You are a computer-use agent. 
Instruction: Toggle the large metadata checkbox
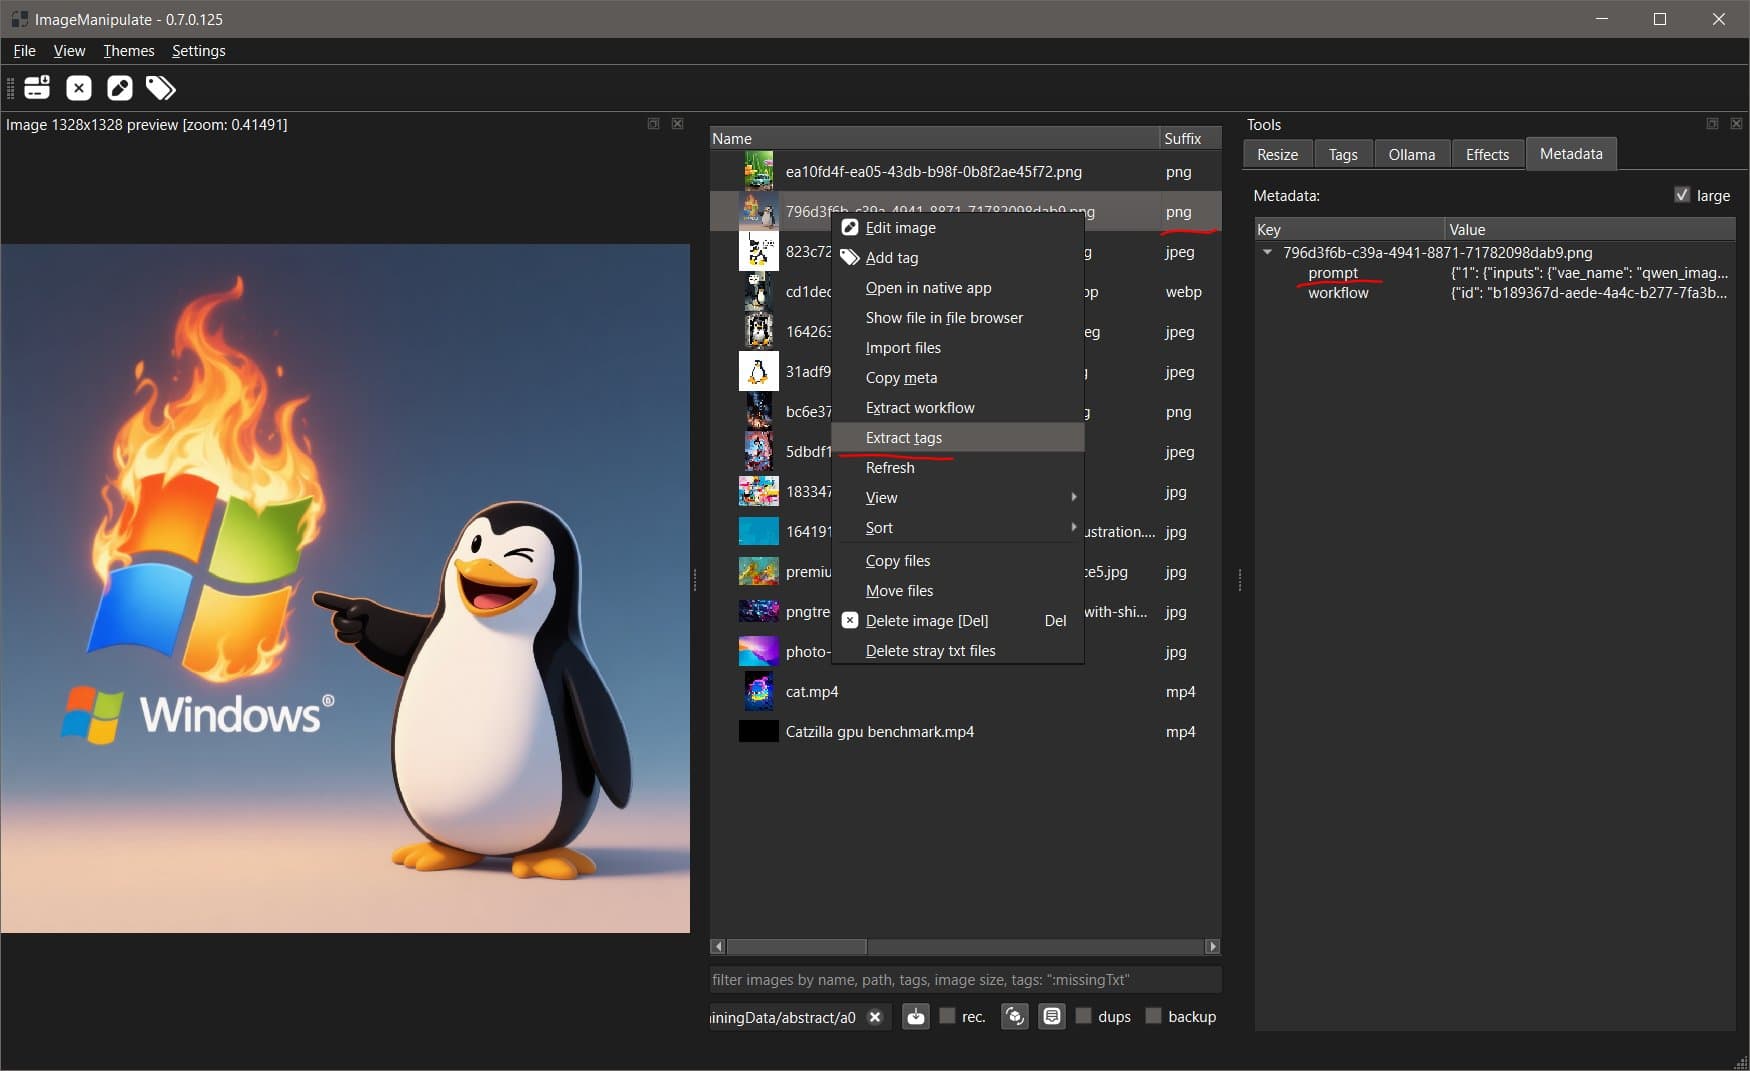[x=1682, y=195]
